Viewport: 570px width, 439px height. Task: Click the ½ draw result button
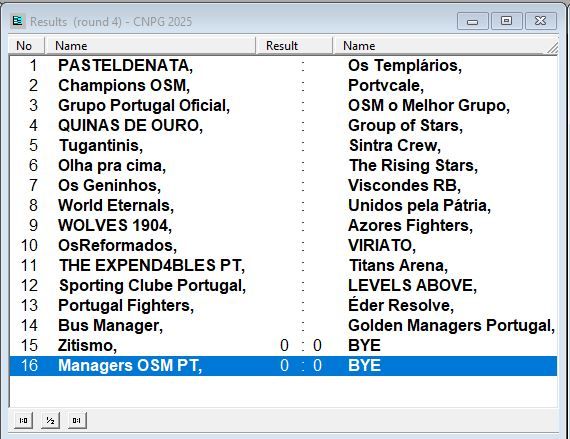[x=50, y=420]
